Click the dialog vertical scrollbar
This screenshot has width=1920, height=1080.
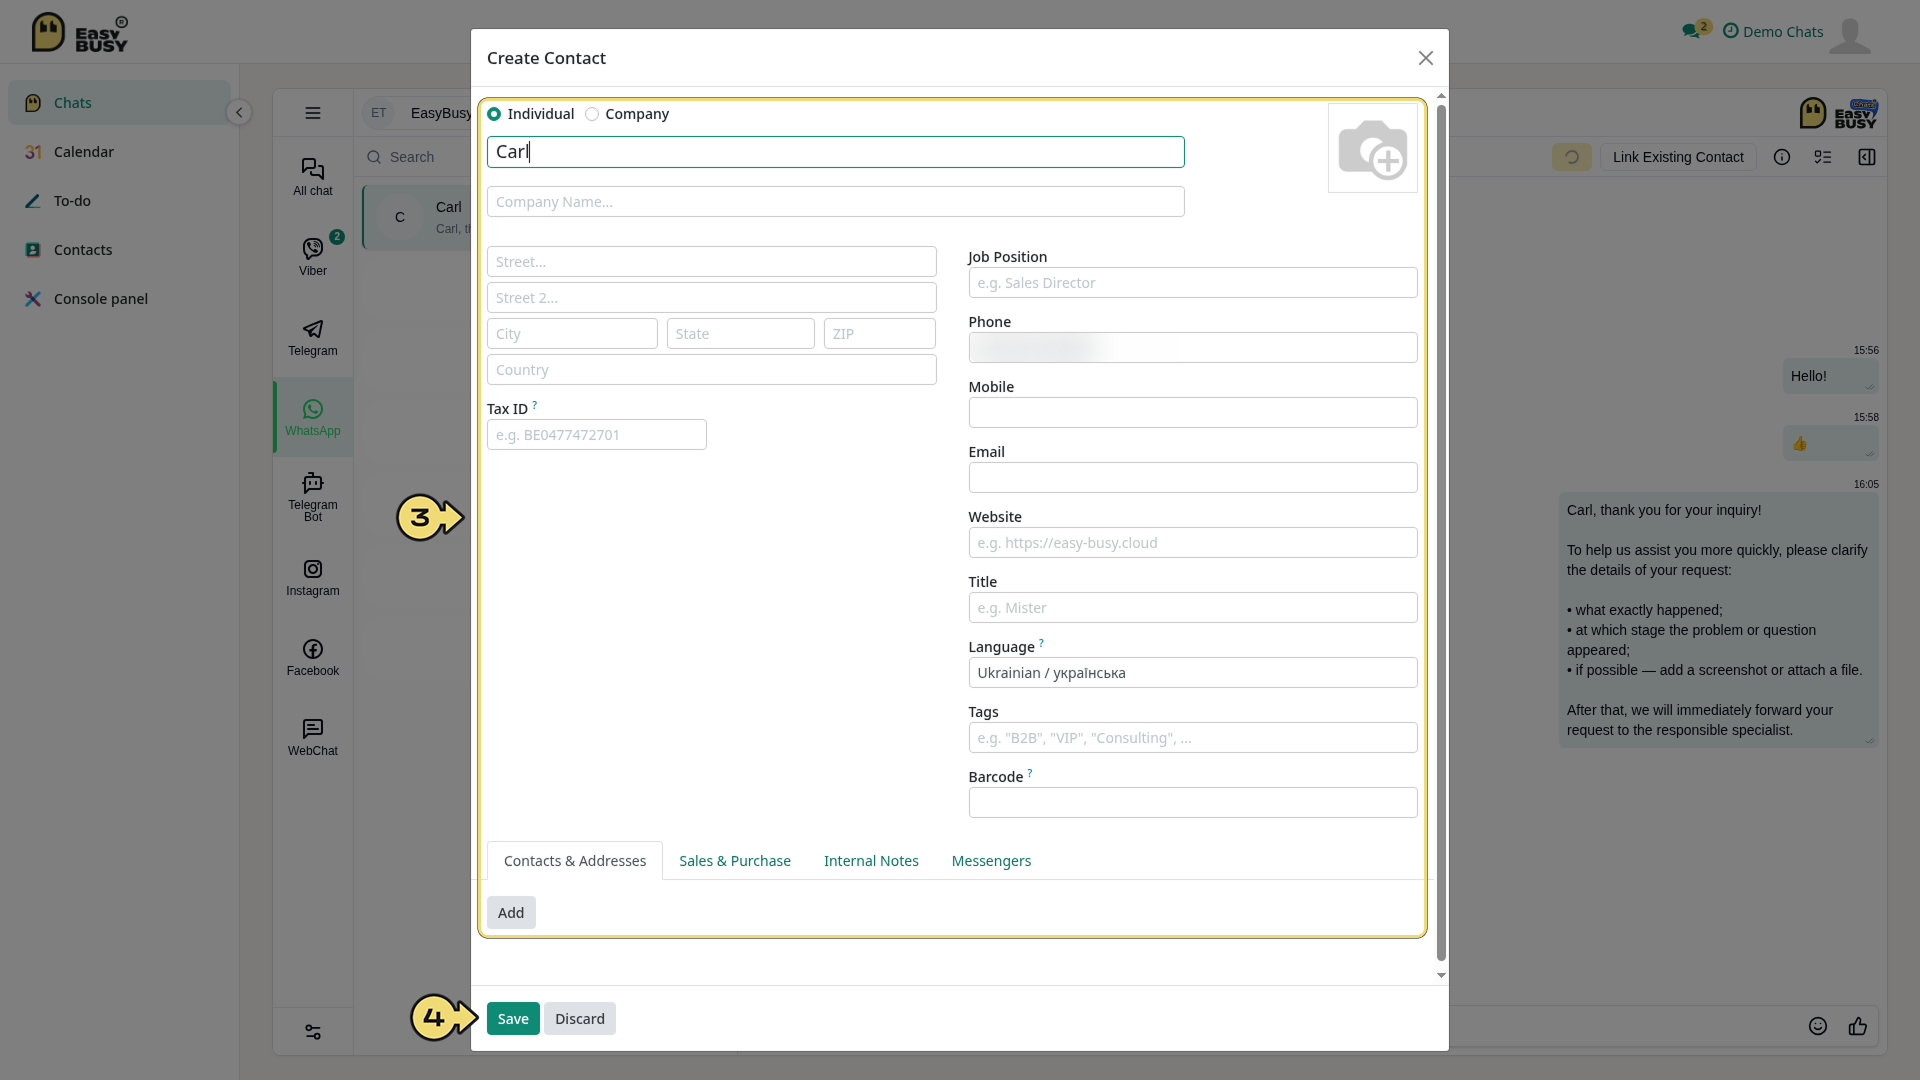click(1441, 532)
